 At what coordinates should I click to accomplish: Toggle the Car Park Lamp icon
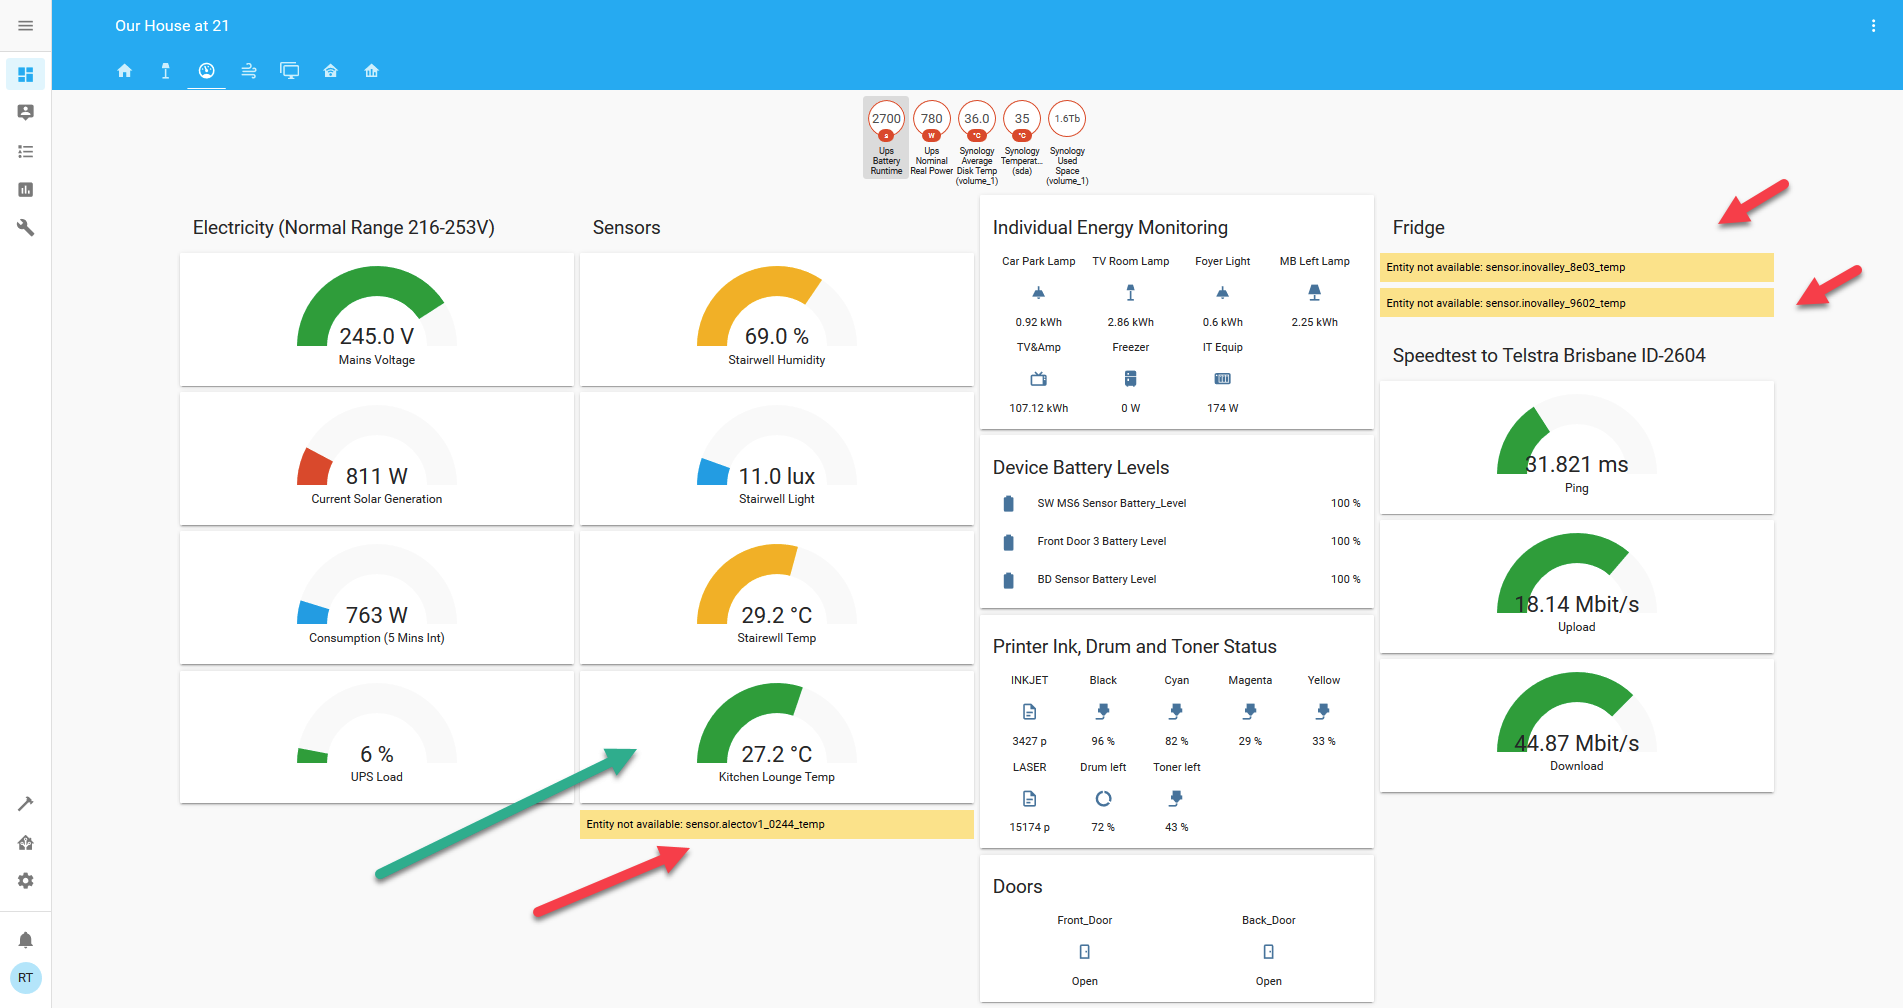click(x=1039, y=293)
